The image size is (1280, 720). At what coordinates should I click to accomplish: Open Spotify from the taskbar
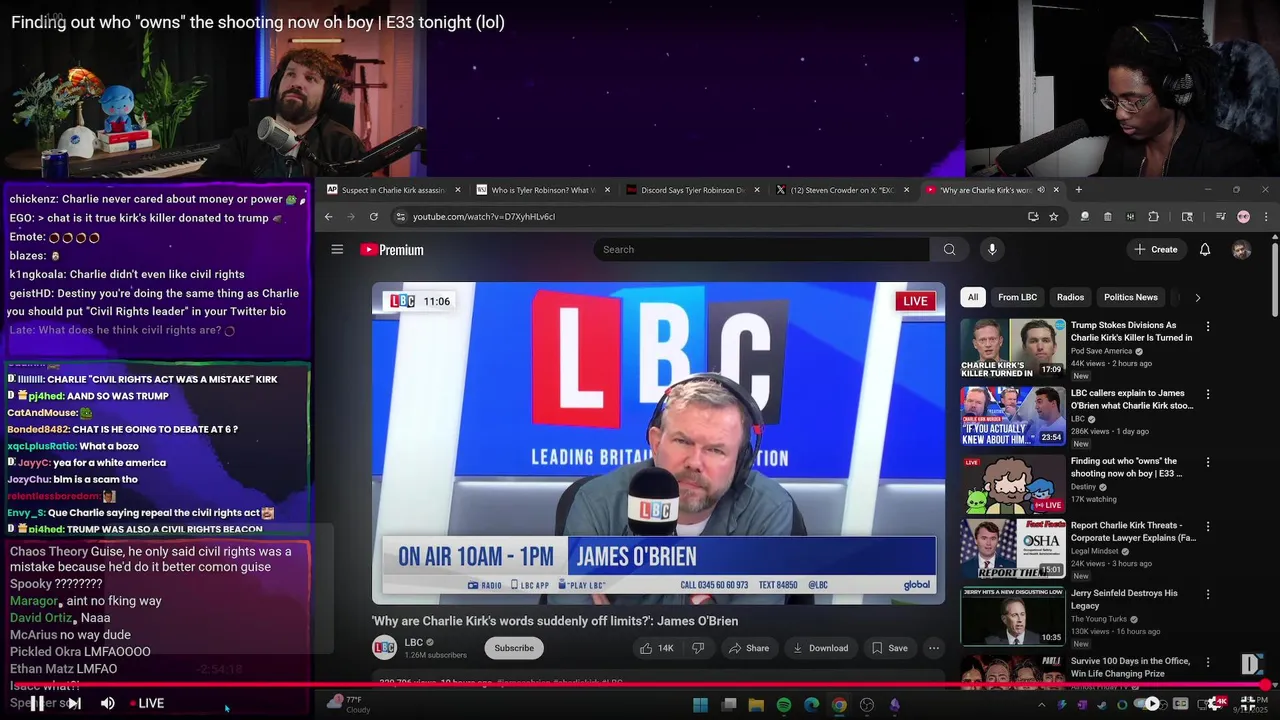[783, 705]
